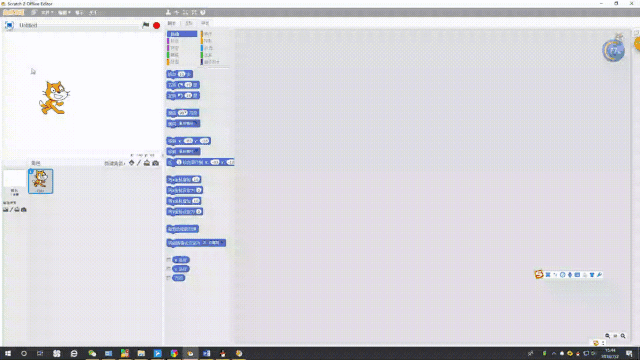Tick the direction reporter checkbox
Viewport: 640px width, 360px height.
coord(169,278)
